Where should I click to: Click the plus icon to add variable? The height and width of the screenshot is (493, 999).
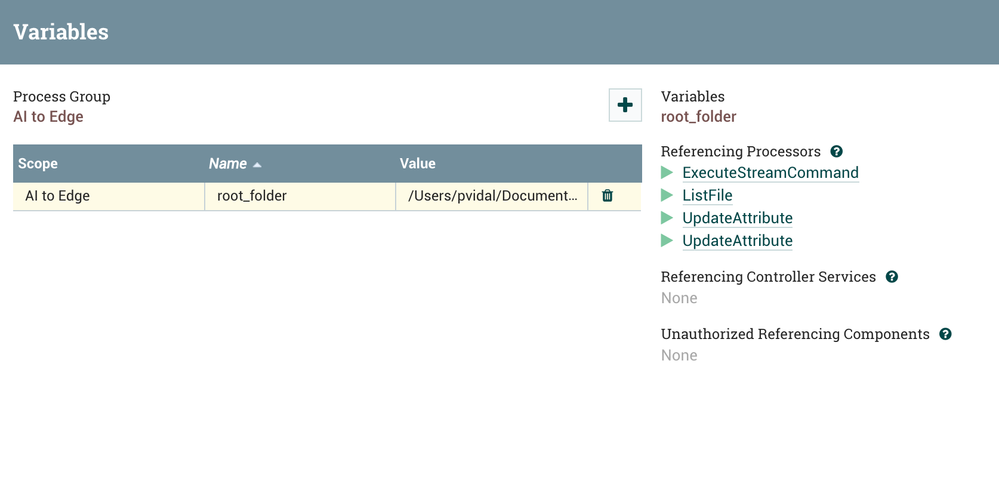[x=625, y=105]
